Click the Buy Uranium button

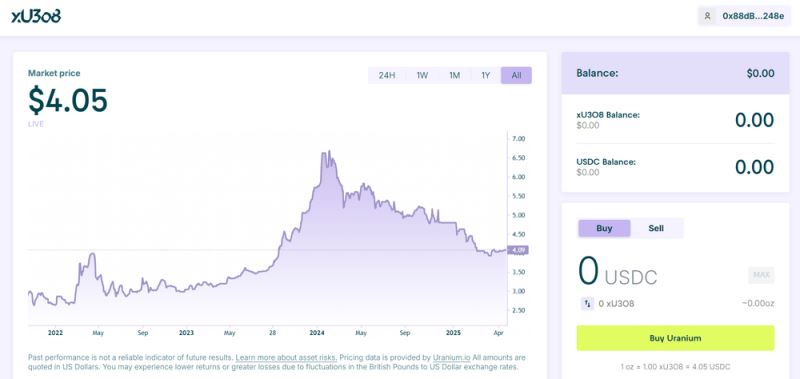point(675,338)
